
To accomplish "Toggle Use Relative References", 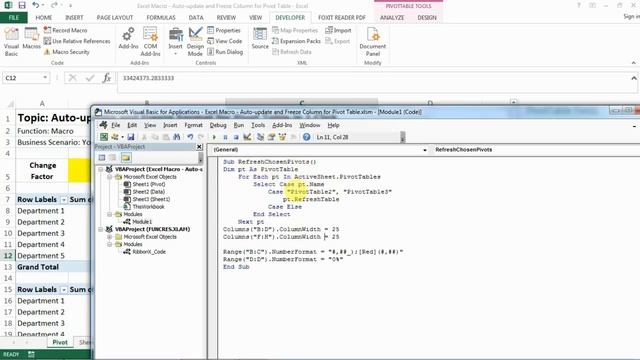I will pos(77,41).
